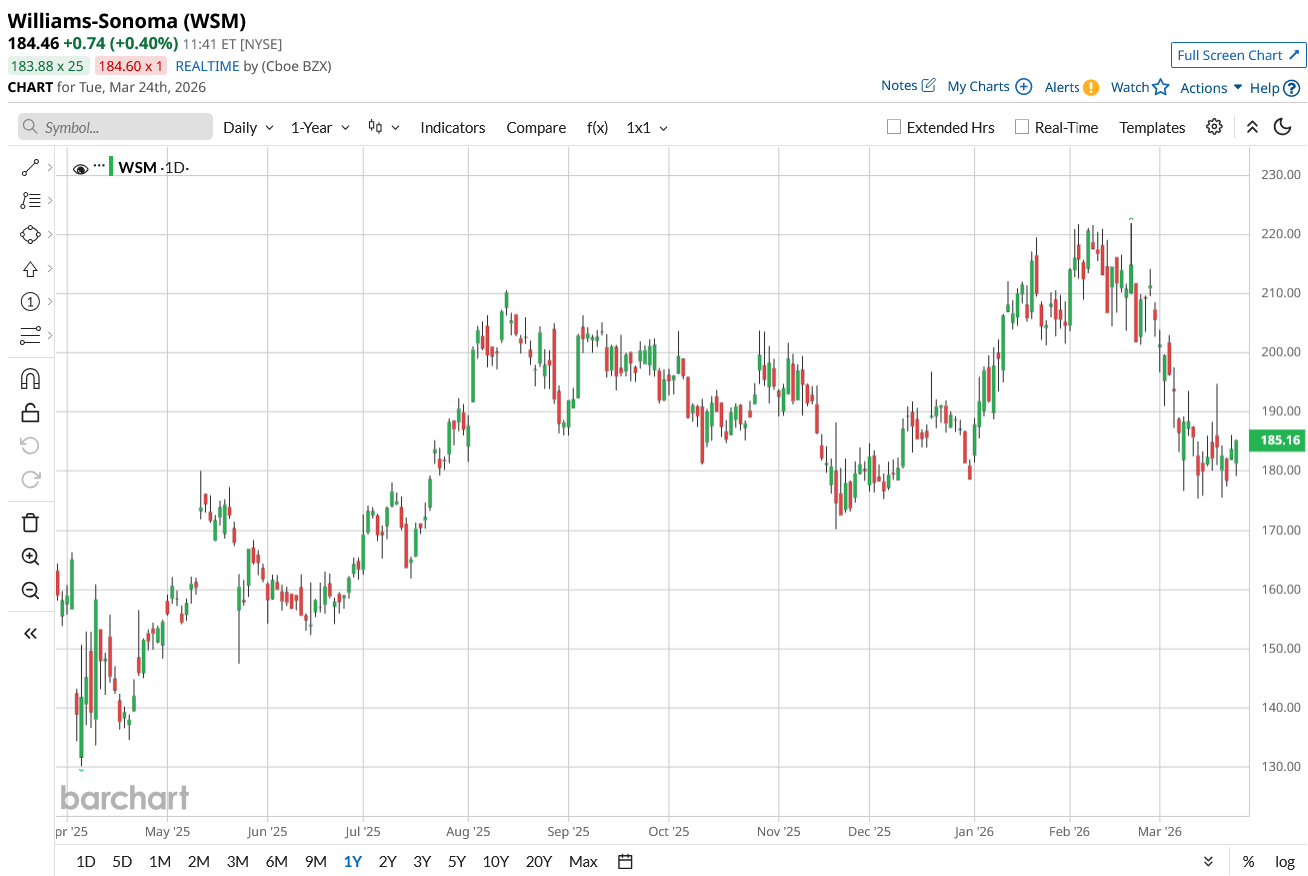
Task: Click the Symbol search input field
Action: (x=116, y=127)
